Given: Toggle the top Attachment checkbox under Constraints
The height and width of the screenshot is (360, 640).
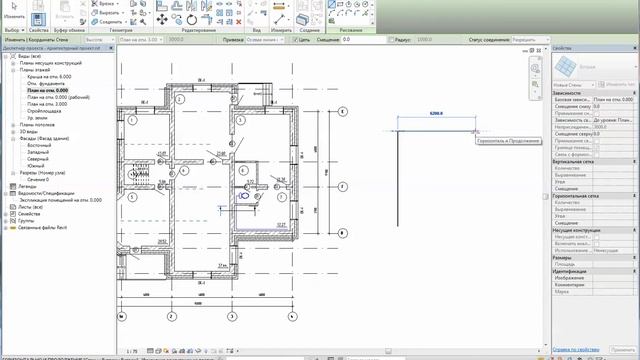Looking at the screenshot, I should coord(596,113).
